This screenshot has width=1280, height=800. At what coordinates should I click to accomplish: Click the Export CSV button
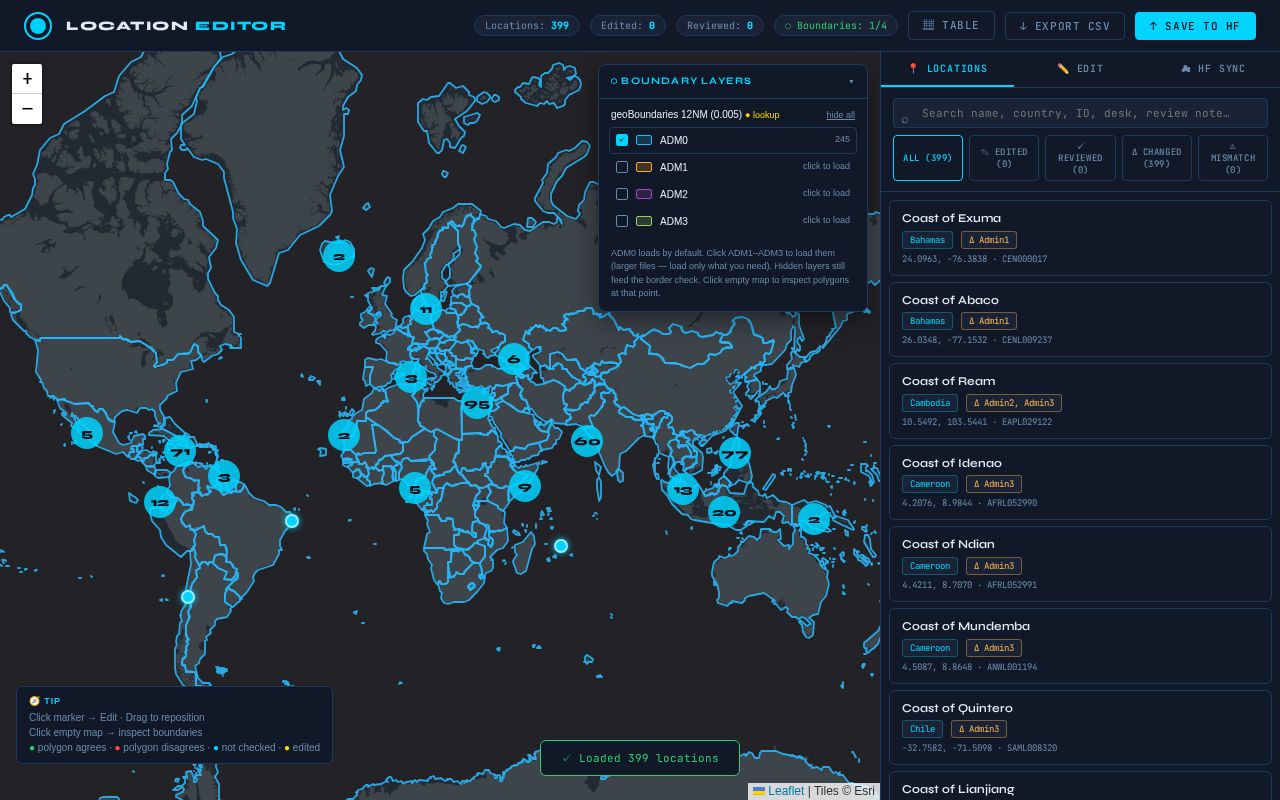(1065, 26)
